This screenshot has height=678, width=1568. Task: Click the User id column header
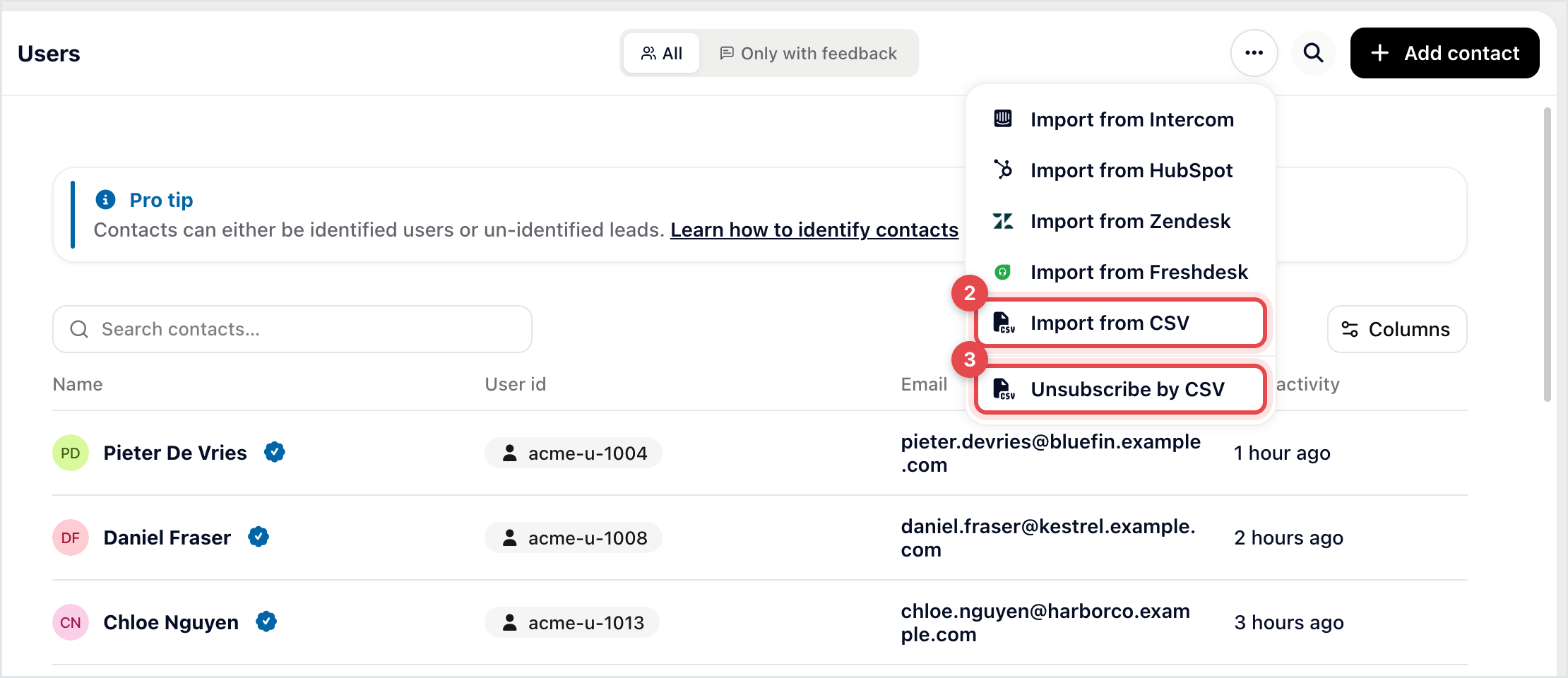tap(515, 384)
